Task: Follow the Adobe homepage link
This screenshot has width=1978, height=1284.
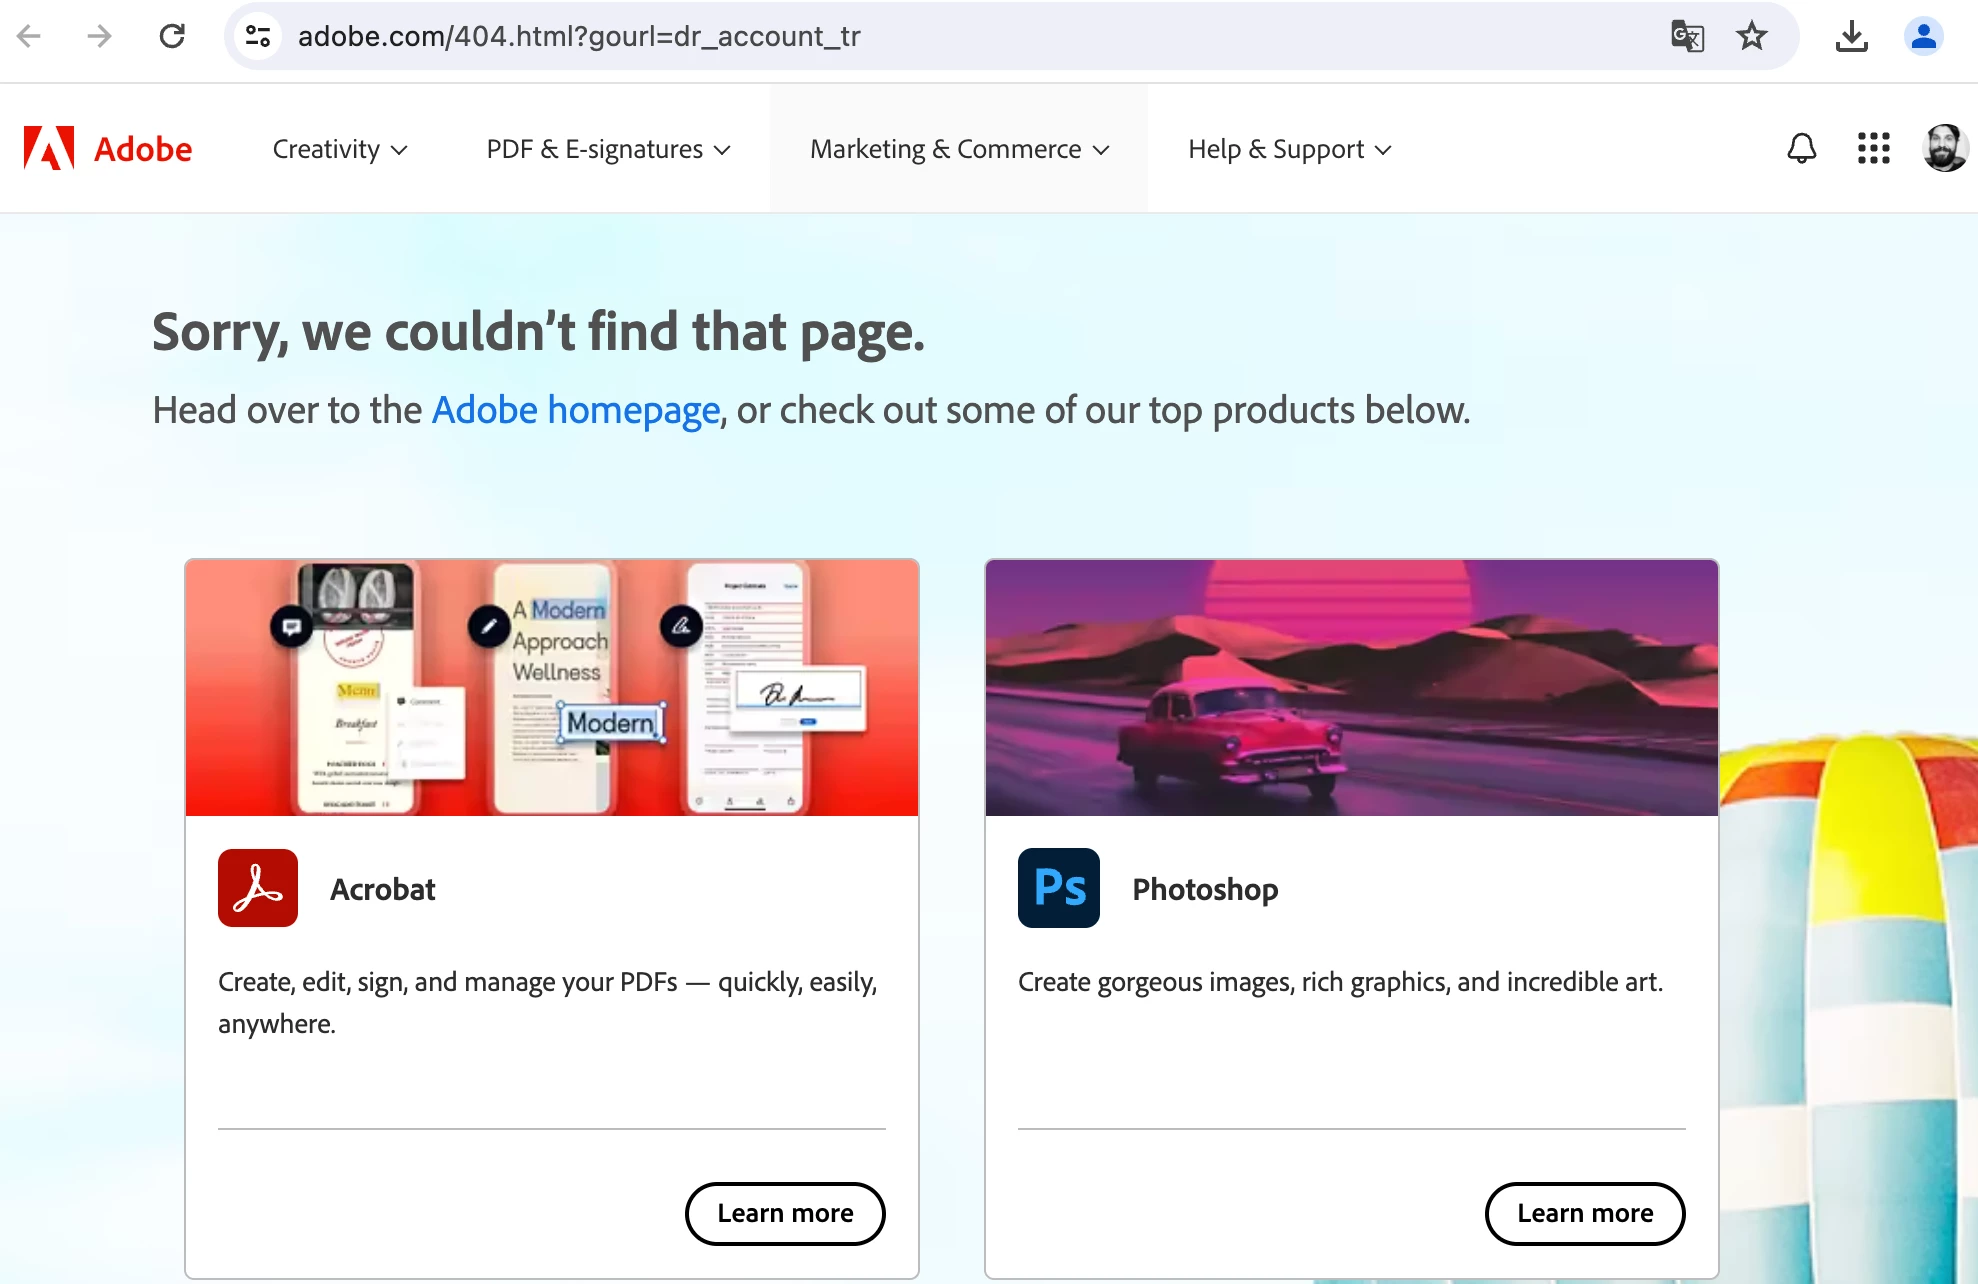Action: (575, 410)
